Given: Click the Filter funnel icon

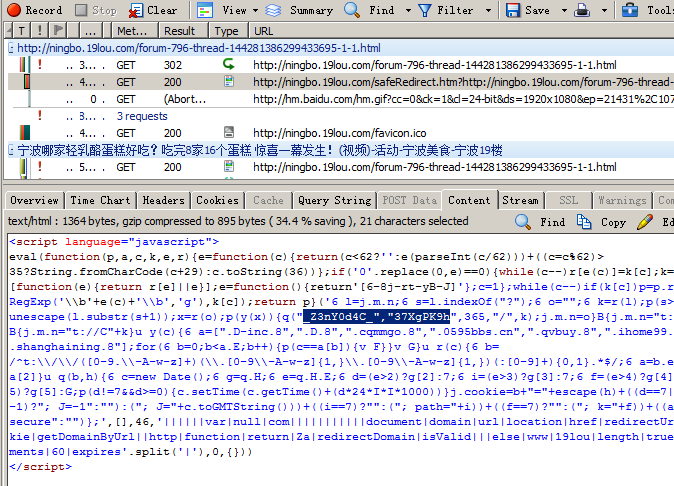Looking at the screenshot, I should coord(424,10).
